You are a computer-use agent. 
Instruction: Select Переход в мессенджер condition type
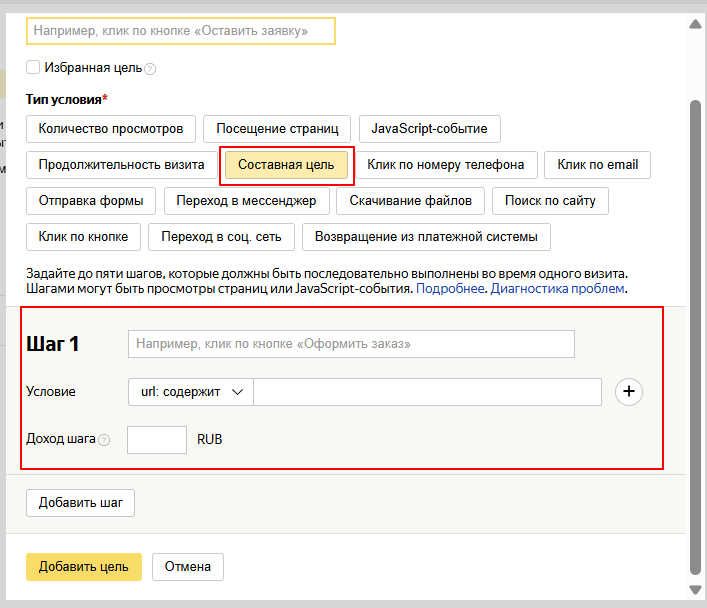pos(246,201)
